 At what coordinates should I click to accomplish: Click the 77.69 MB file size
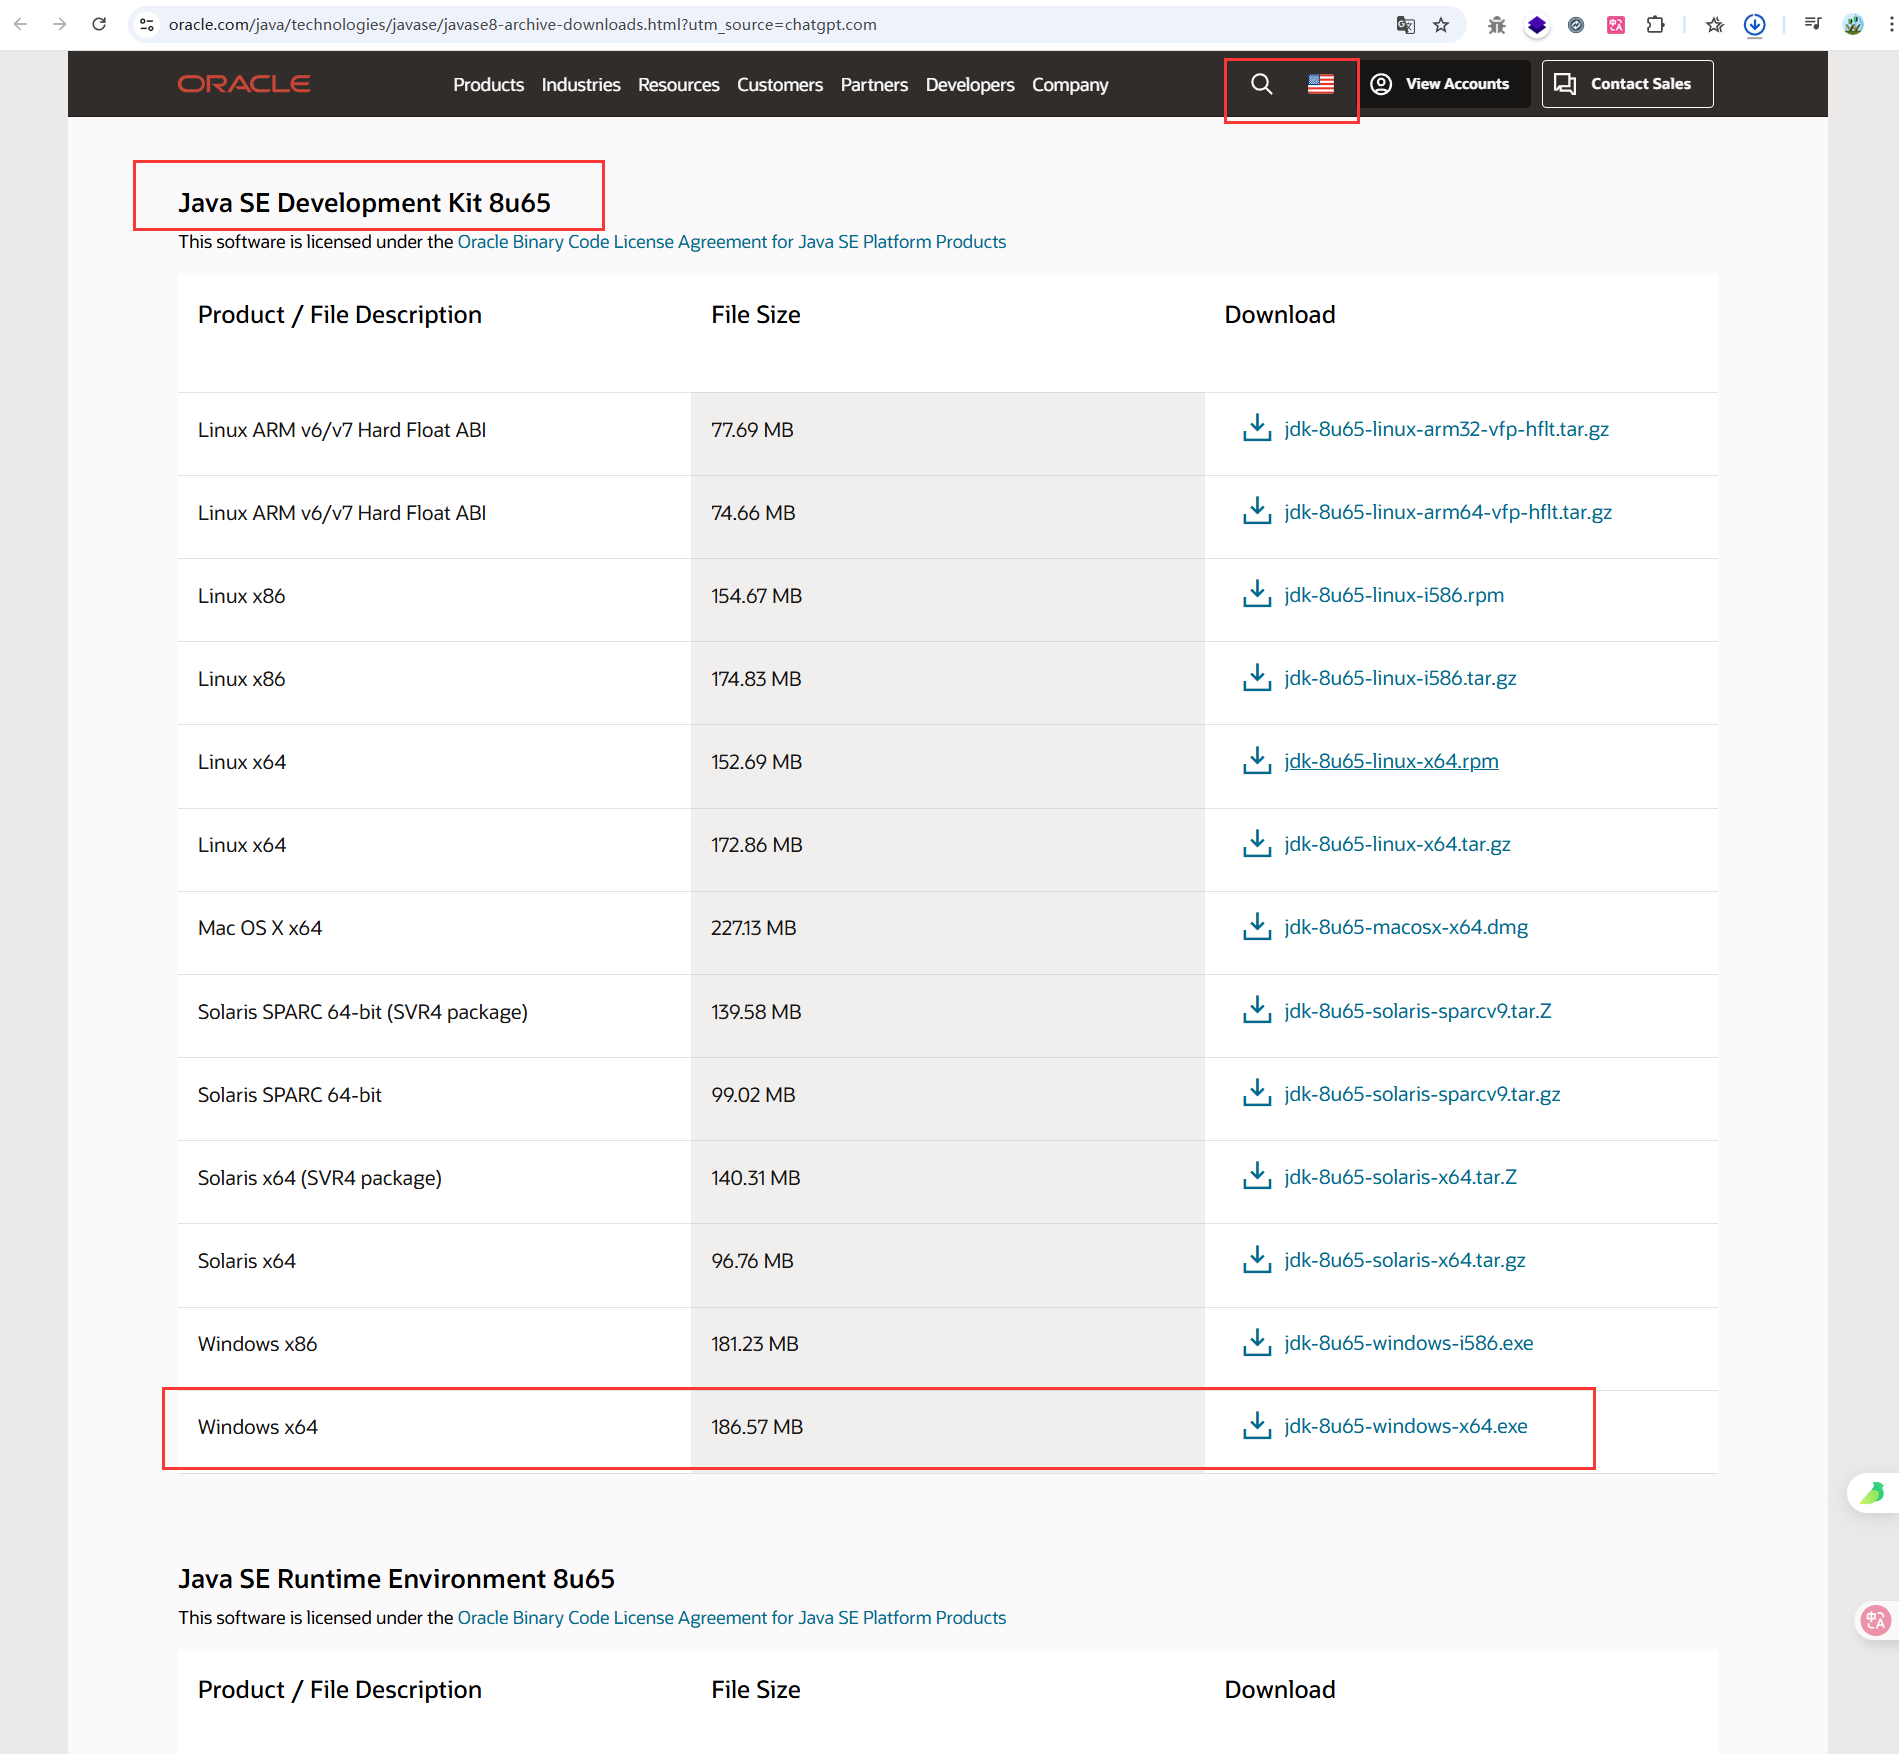(752, 430)
